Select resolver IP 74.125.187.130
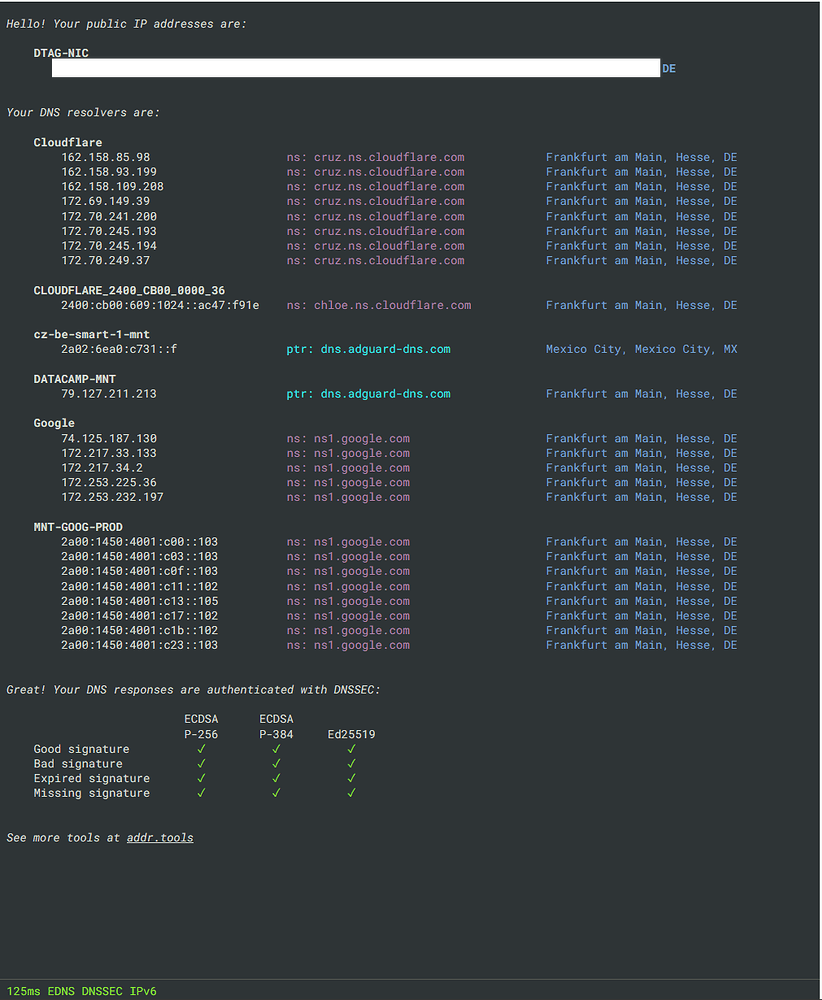The width and height of the screenshot is (822, 1000). click(x=109, y=438)
